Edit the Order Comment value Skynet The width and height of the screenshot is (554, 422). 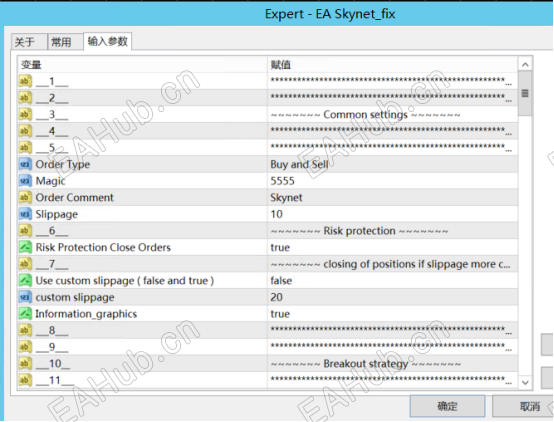pos(393,197)
